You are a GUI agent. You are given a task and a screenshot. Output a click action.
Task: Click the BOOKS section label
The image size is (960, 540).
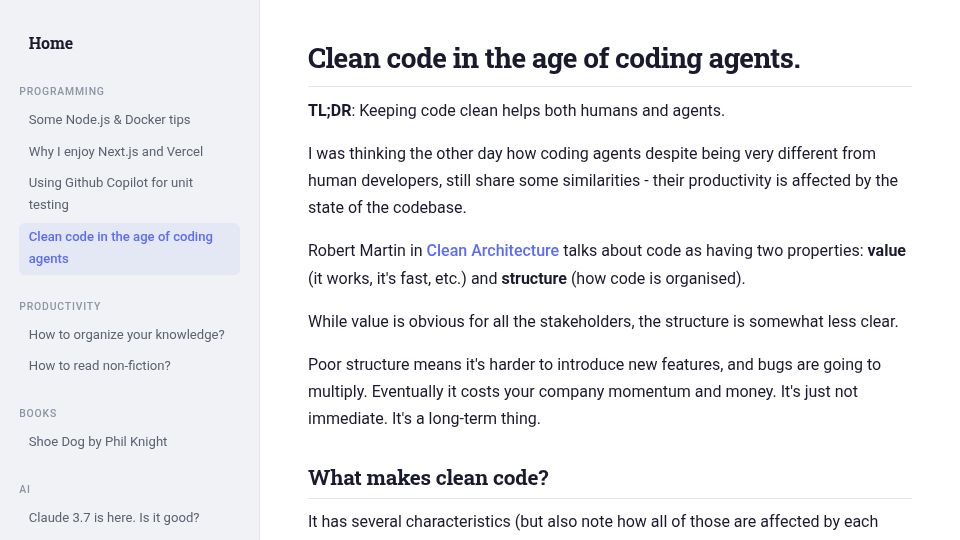click(38, 413)
